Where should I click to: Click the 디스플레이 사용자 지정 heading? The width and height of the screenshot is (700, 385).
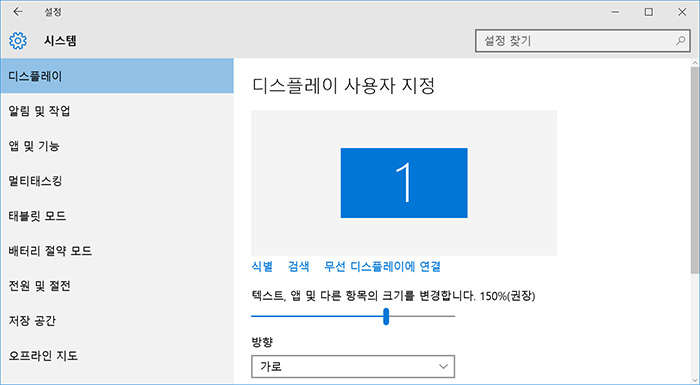tap(343, 86)
